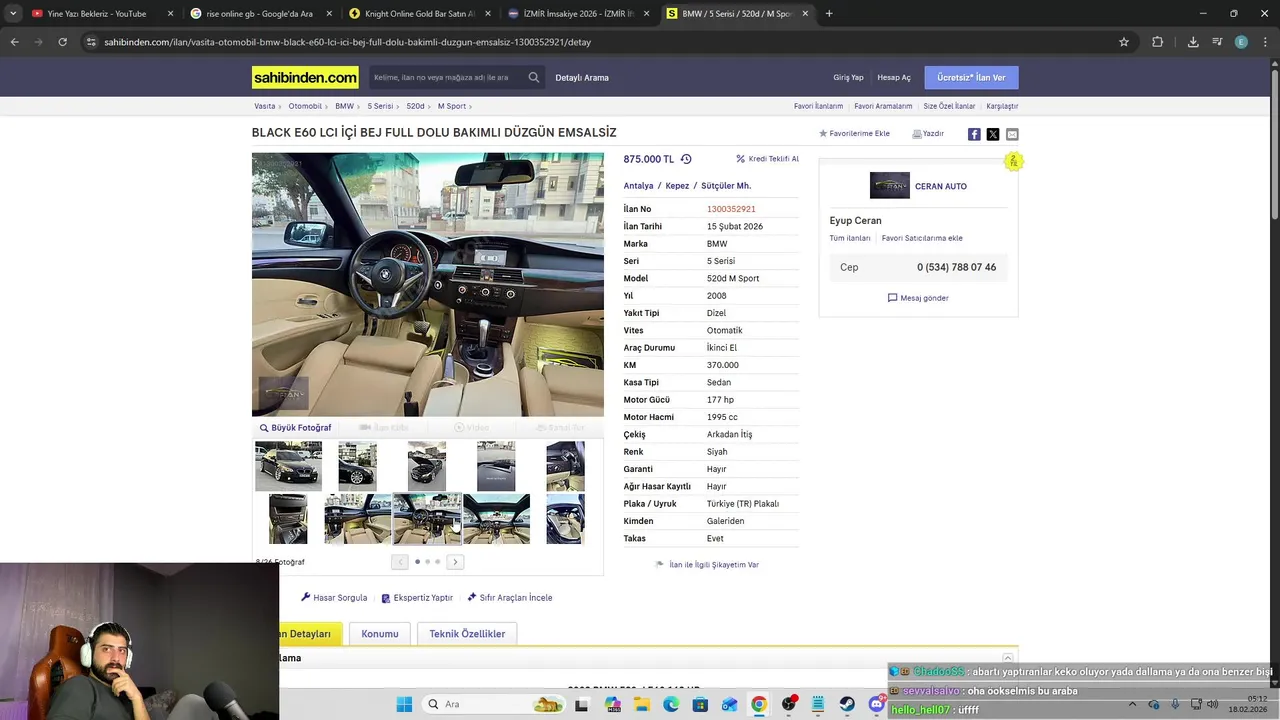Click the sahibinden.com yellow logo
This screenshot has width=1280, height=720.
[x=305, y=77]
